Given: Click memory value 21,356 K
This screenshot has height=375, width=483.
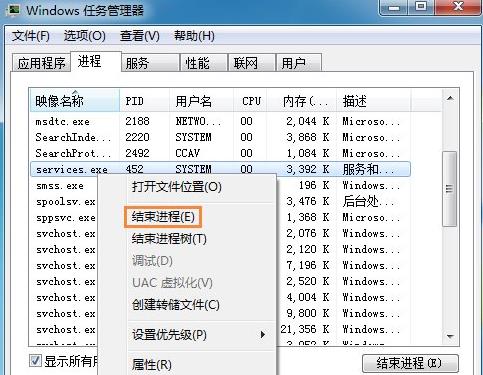Looking at the screenshot, I should coord(305,329).
